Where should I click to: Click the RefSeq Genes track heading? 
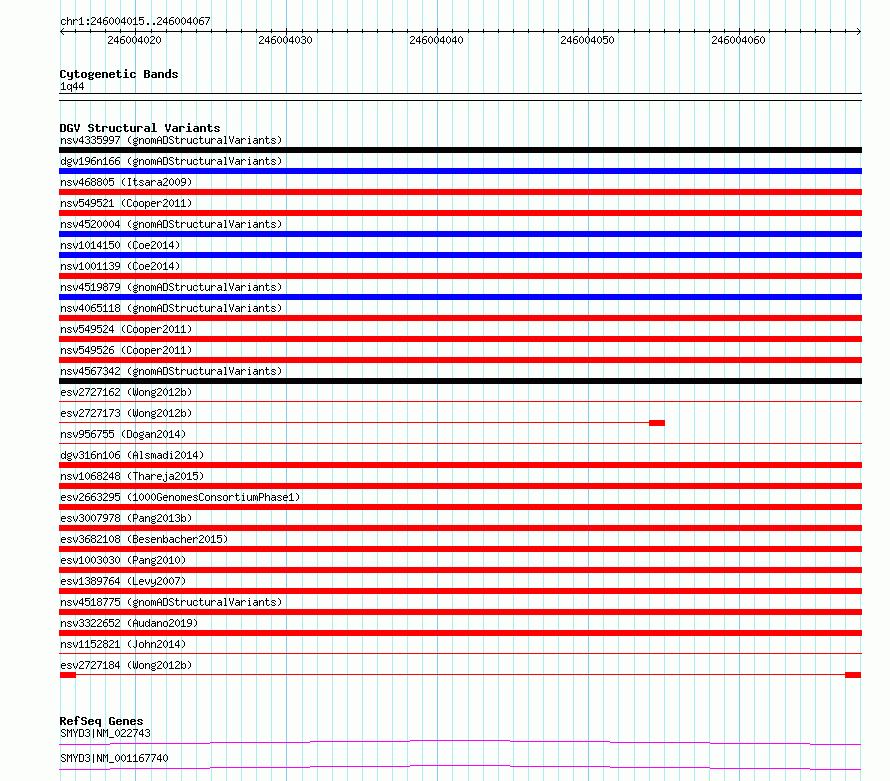(101, 721)
